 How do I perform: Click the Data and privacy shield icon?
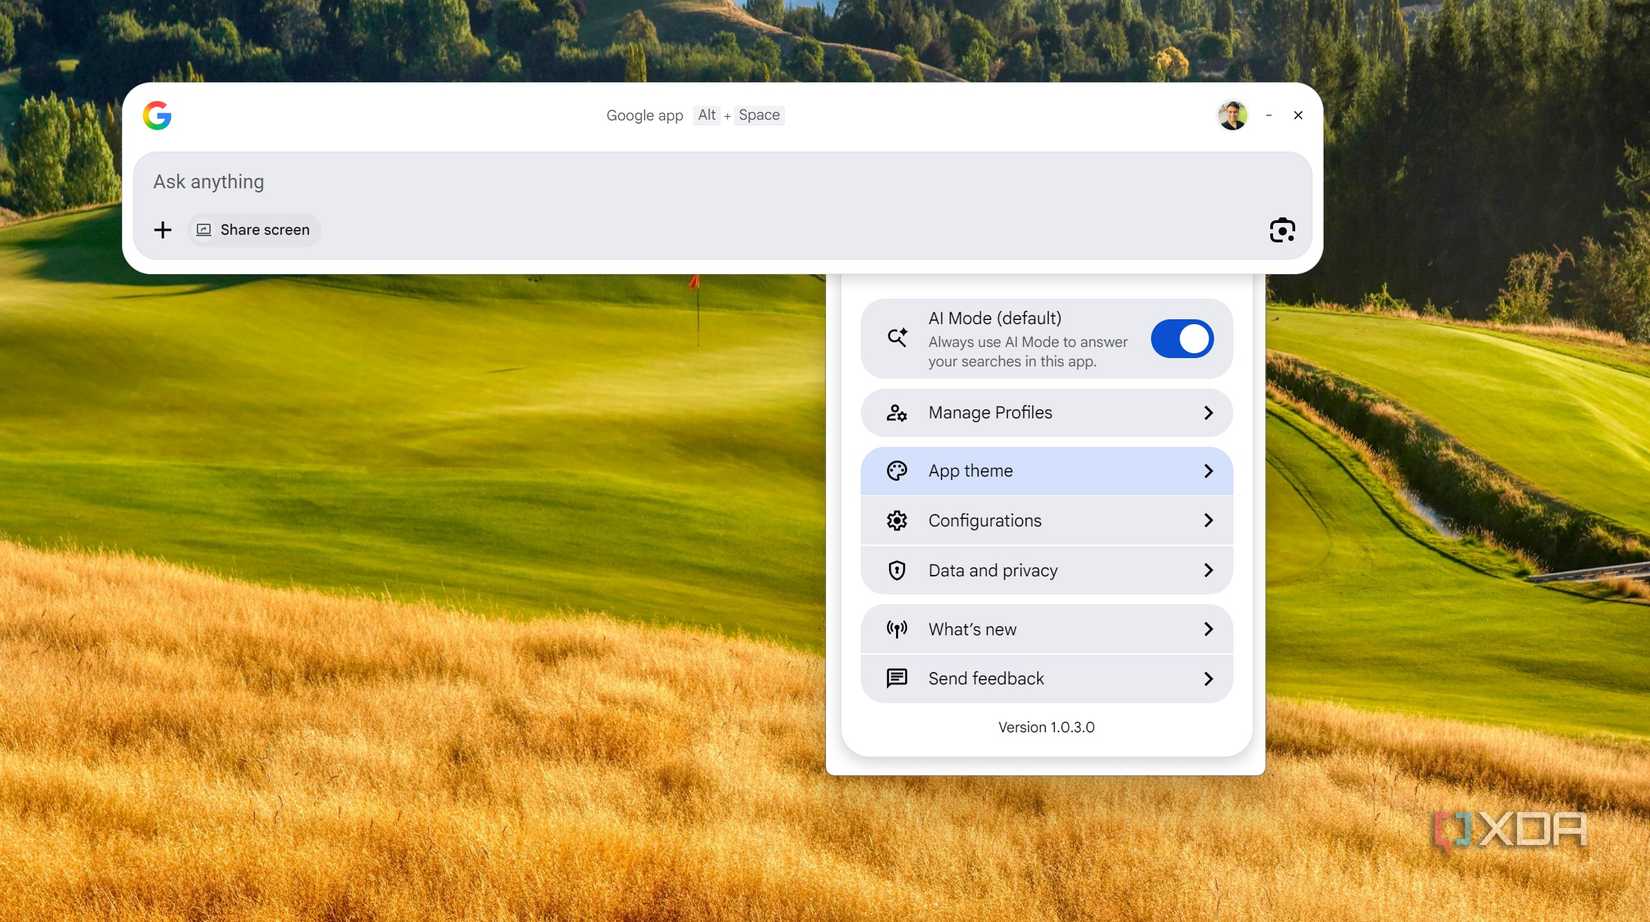897,570
